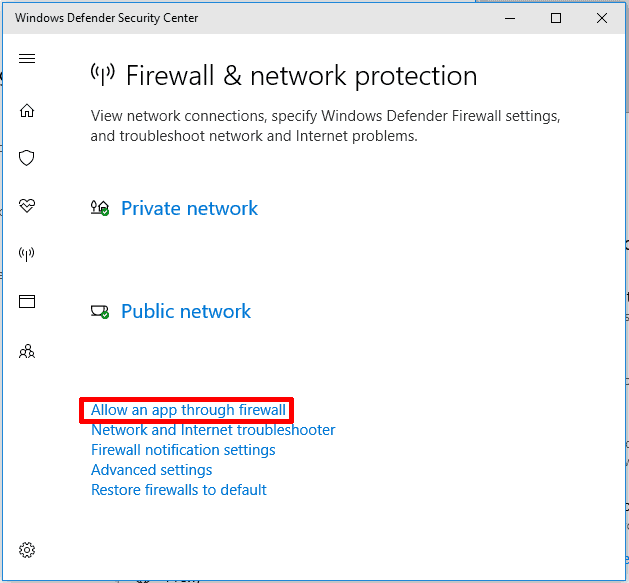Open Device performance & health heart icon

[x=27, y=206]
